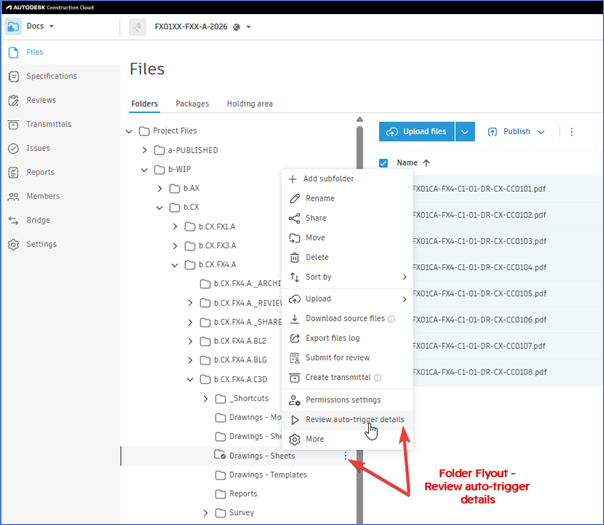Open file FX01CA-FX4-C1-01-DR-CX-CC0101.pdf
The image size is (604, 525).
click(479, 189)
